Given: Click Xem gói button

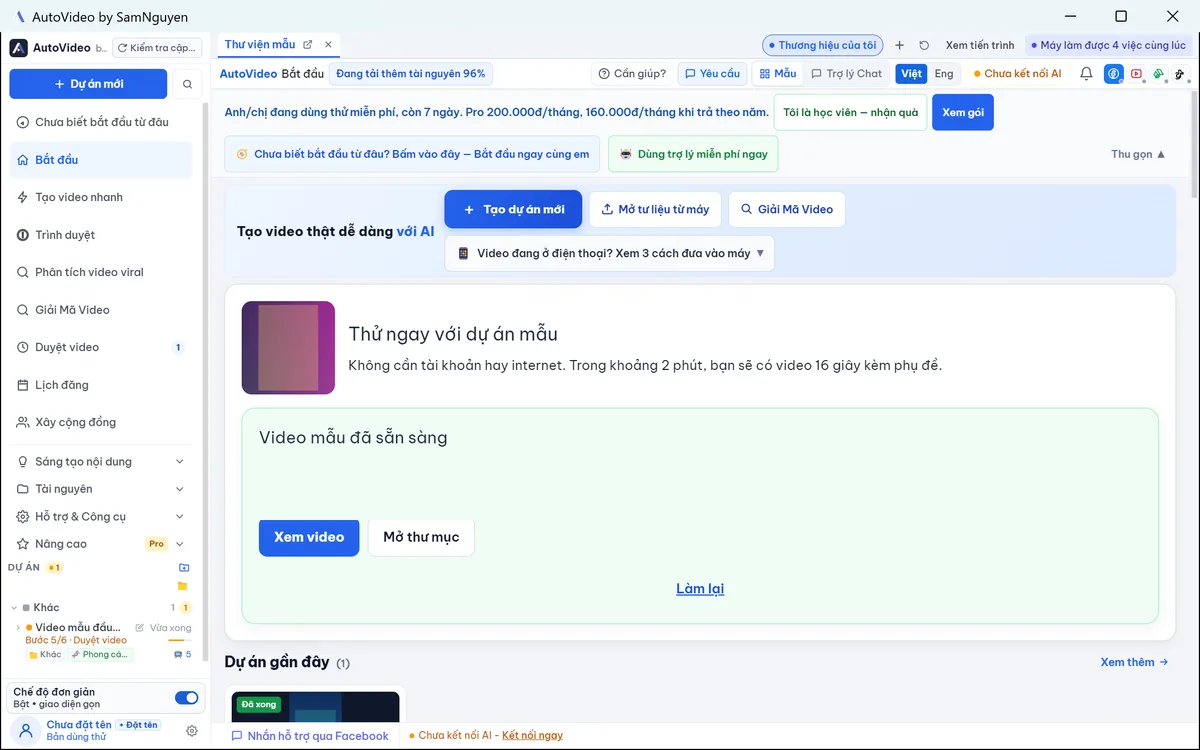Looking at the screenshot, I should 963,113.
